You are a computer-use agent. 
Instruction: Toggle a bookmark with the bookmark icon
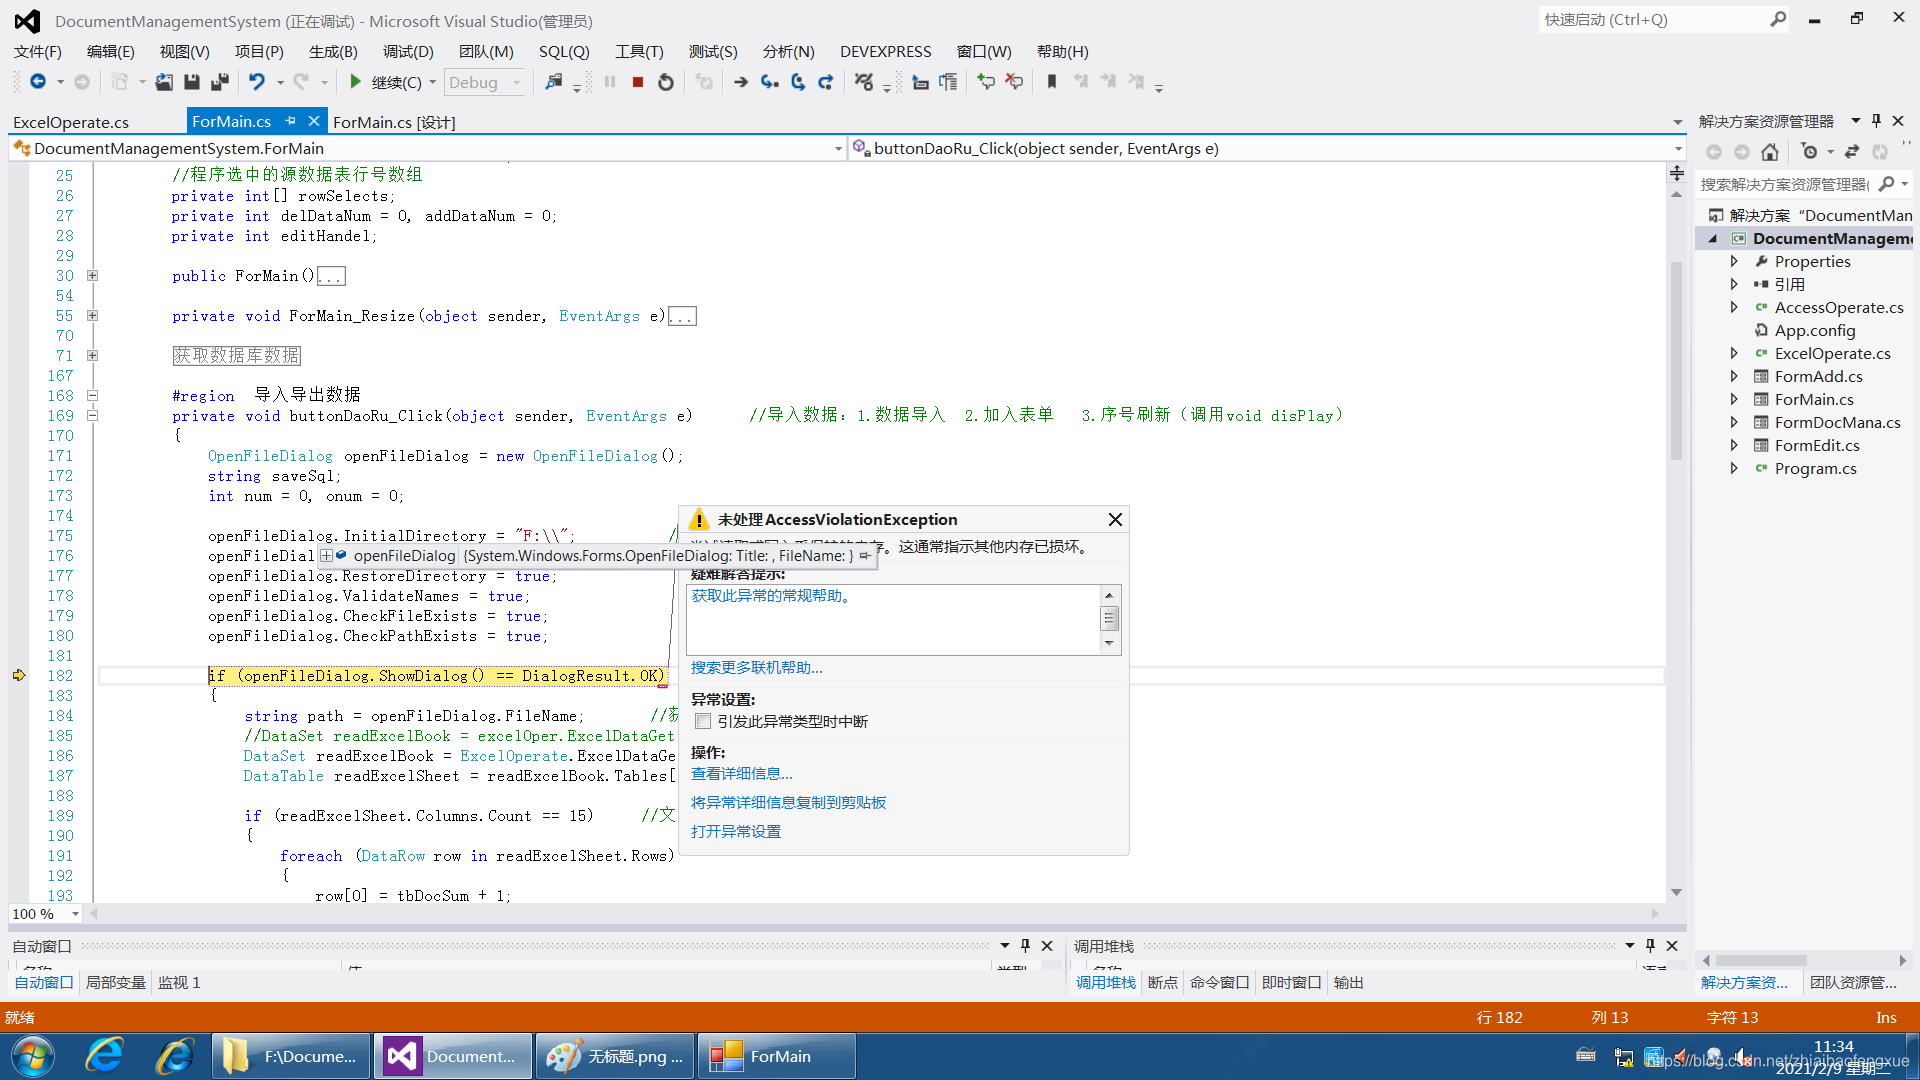coord(1051,82)
